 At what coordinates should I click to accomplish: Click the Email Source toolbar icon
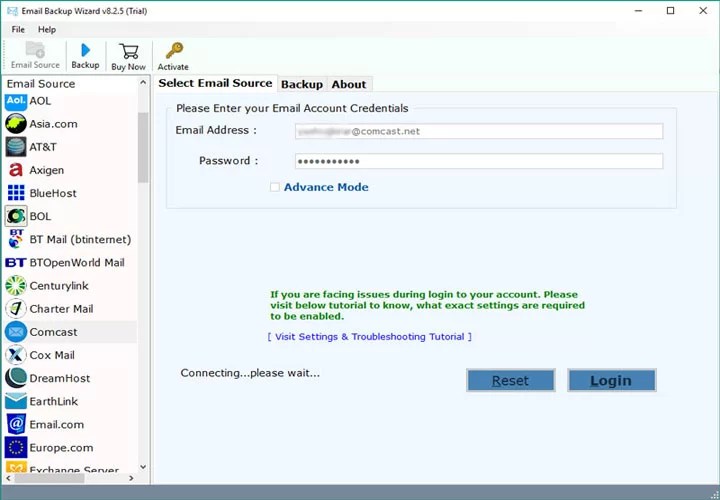[35, 50]
